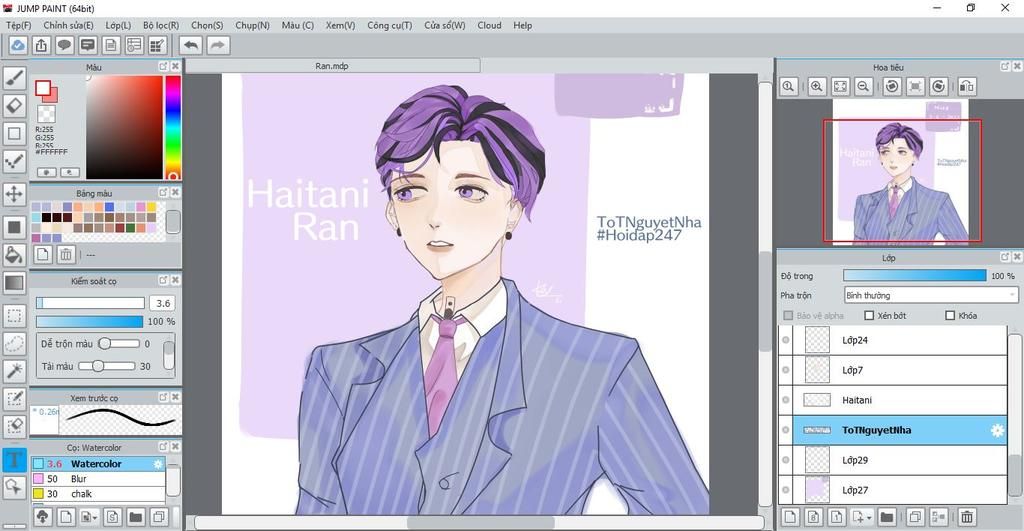Screen dimensions: 1024x531
Task: Open the Chỉnh sửa(E) menu
Action: pos(69,25)
